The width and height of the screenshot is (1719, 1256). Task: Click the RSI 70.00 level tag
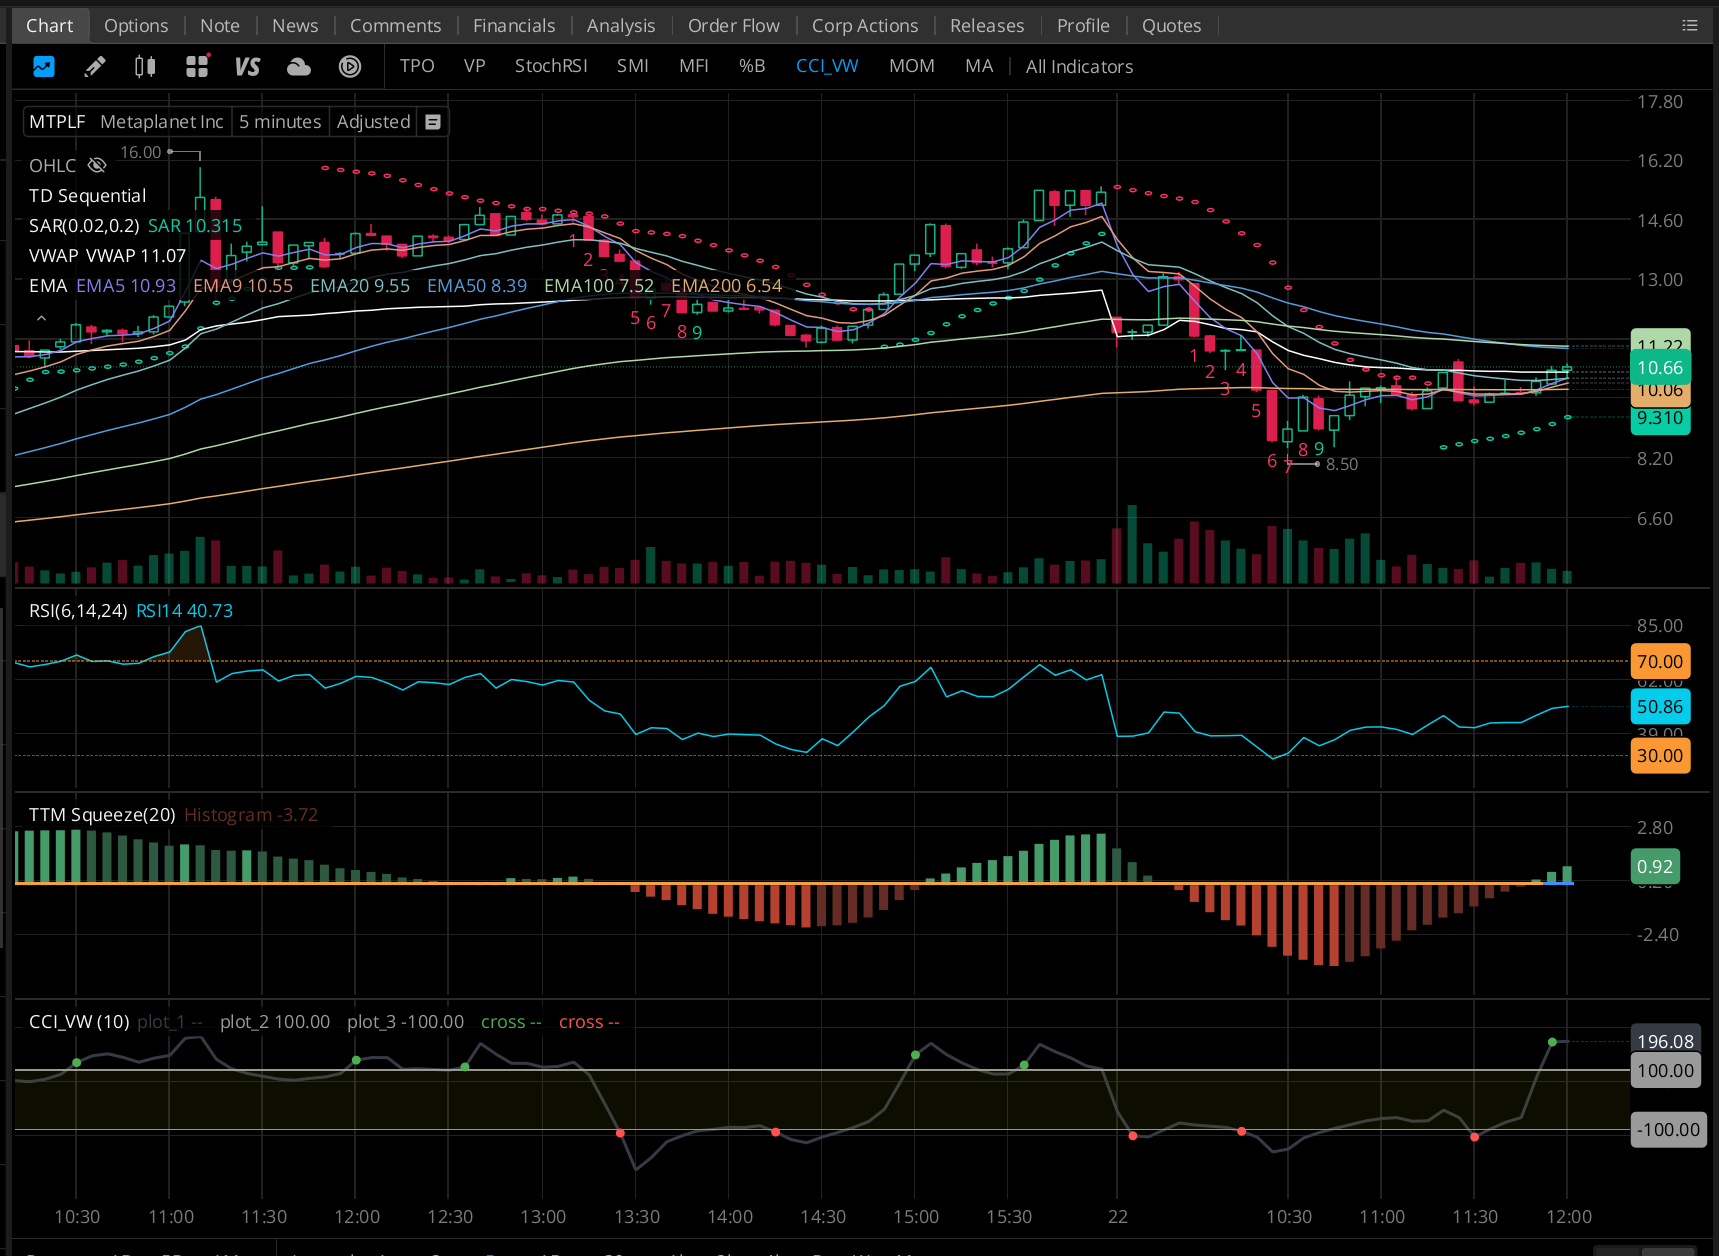click(x=1660, y=662)
